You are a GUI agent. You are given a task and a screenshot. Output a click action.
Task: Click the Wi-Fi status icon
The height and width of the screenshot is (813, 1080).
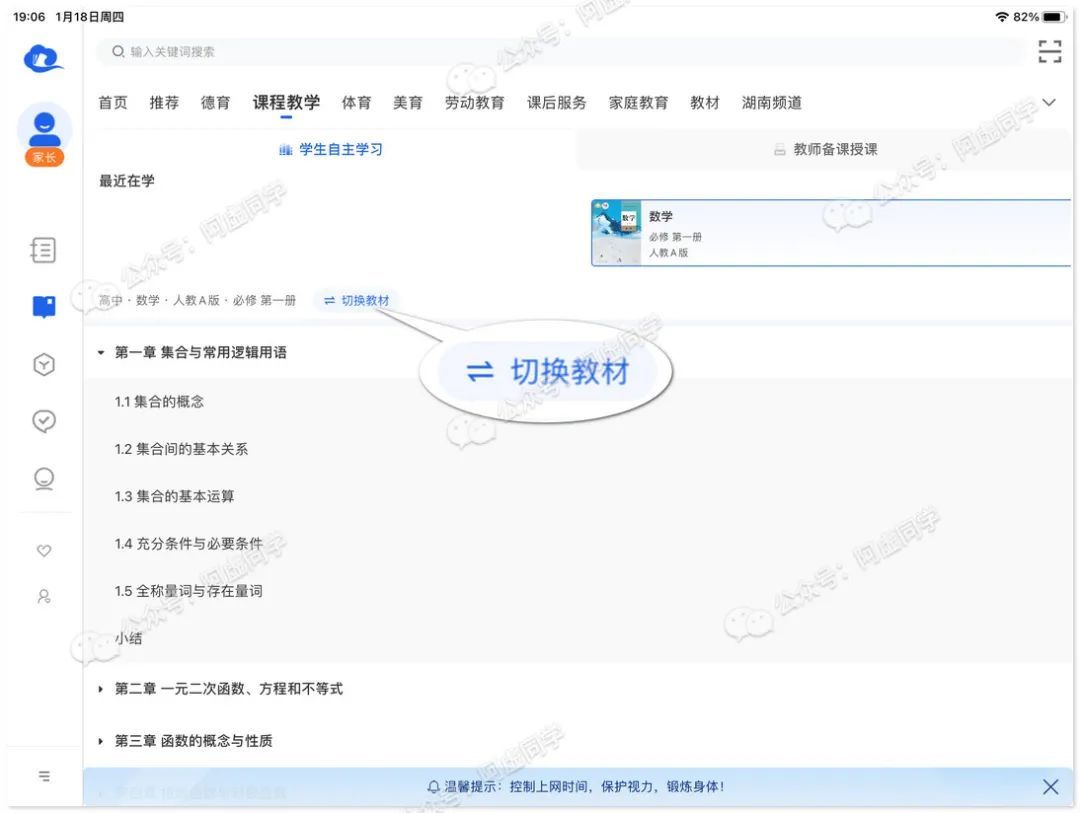(1001, 17)
